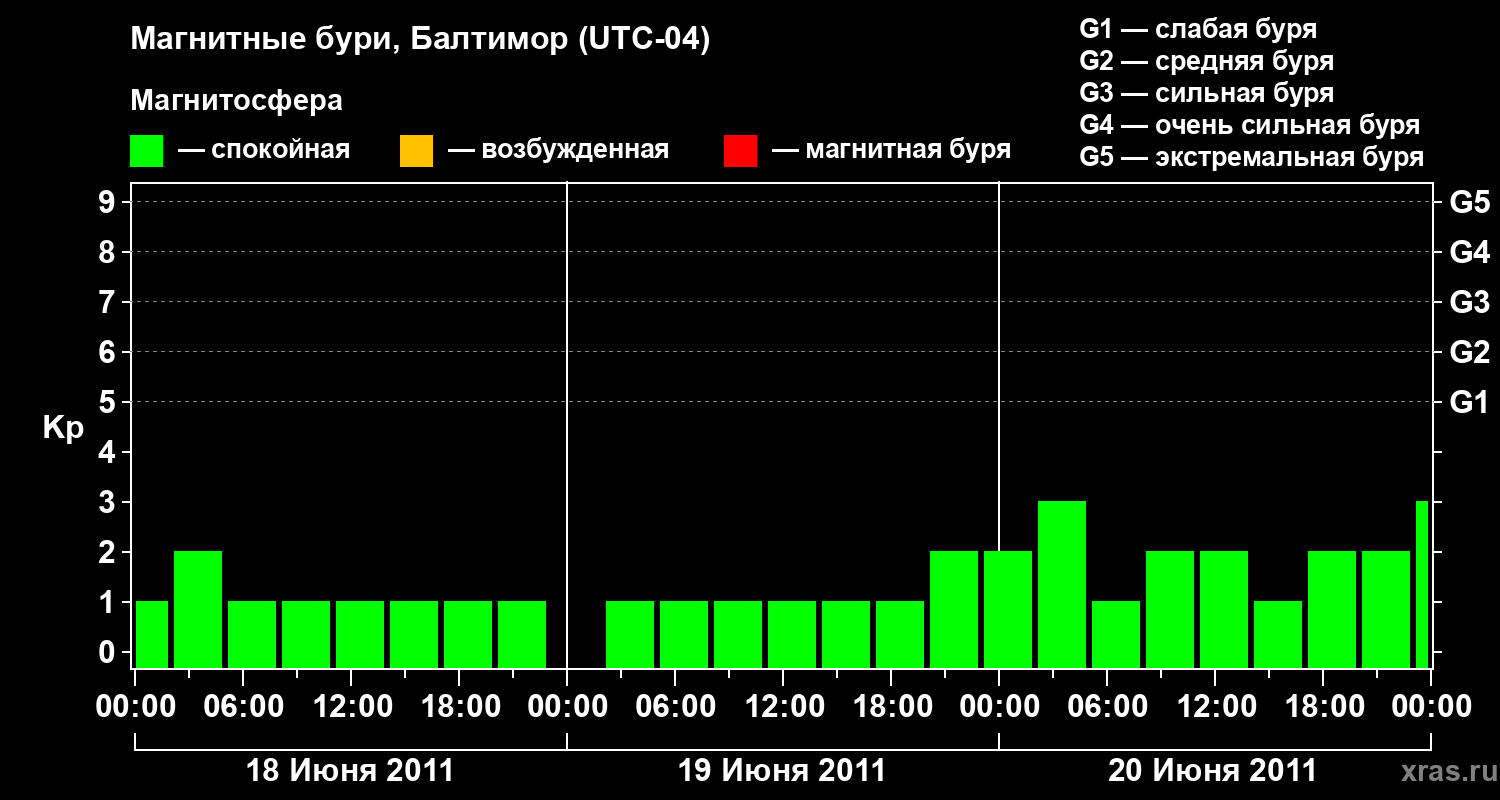The height and width of the screenshot is (800, 1500).
Task: Click the '12:00' time label under June 19
Action: 783,707
